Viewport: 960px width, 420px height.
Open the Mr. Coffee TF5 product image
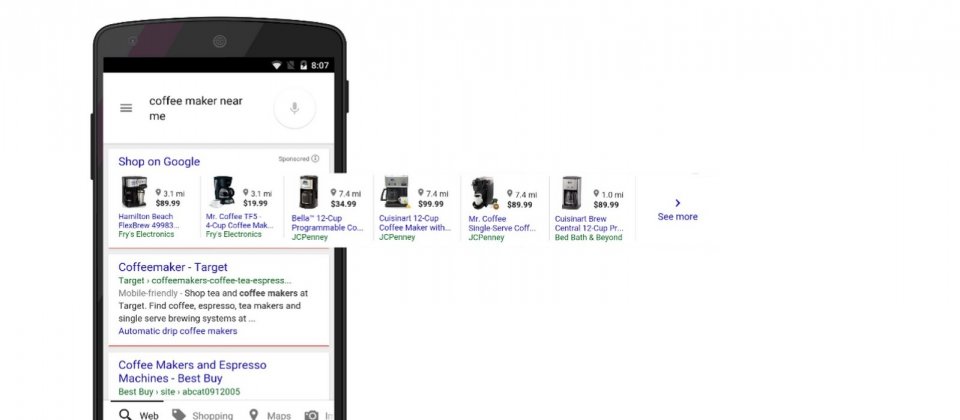pos(223,191)
